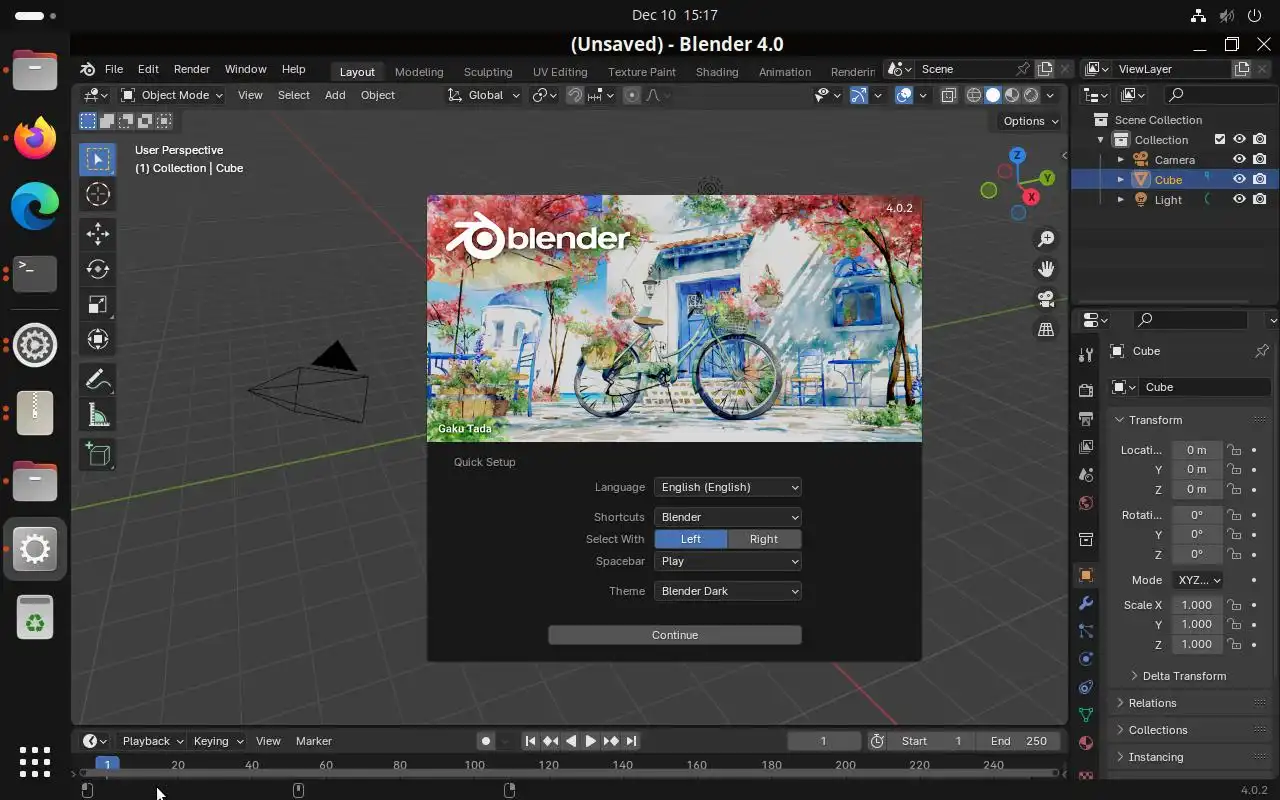Select the Annotate pencil tool
The image size is (1280, 800).
[x=98, y=379]
